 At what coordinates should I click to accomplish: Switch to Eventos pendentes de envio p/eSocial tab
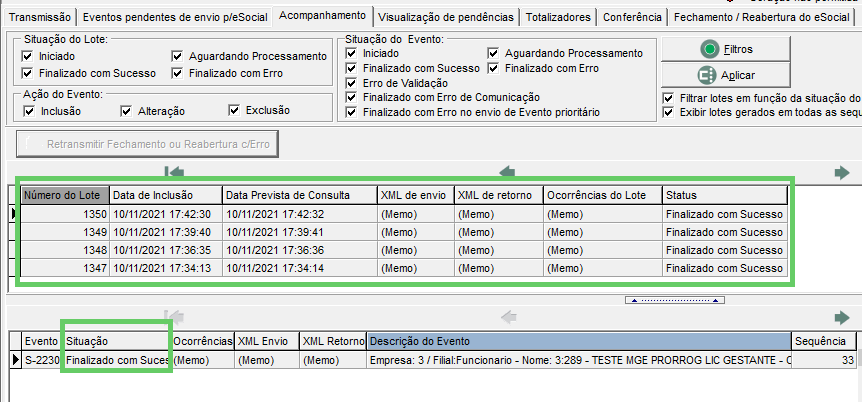coord(175,17)
